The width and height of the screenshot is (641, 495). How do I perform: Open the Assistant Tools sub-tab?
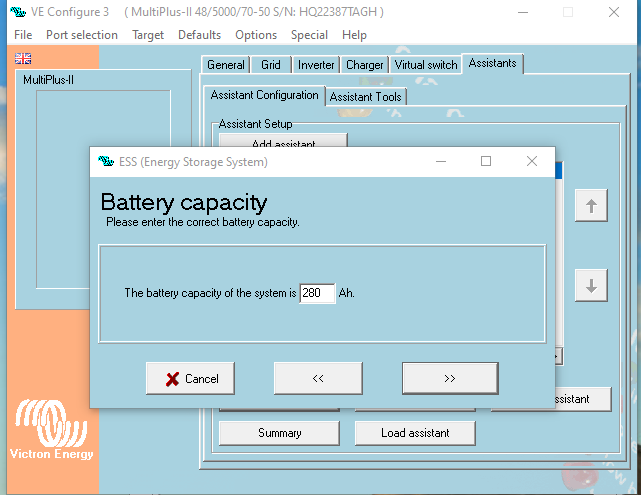coord(365,97)
